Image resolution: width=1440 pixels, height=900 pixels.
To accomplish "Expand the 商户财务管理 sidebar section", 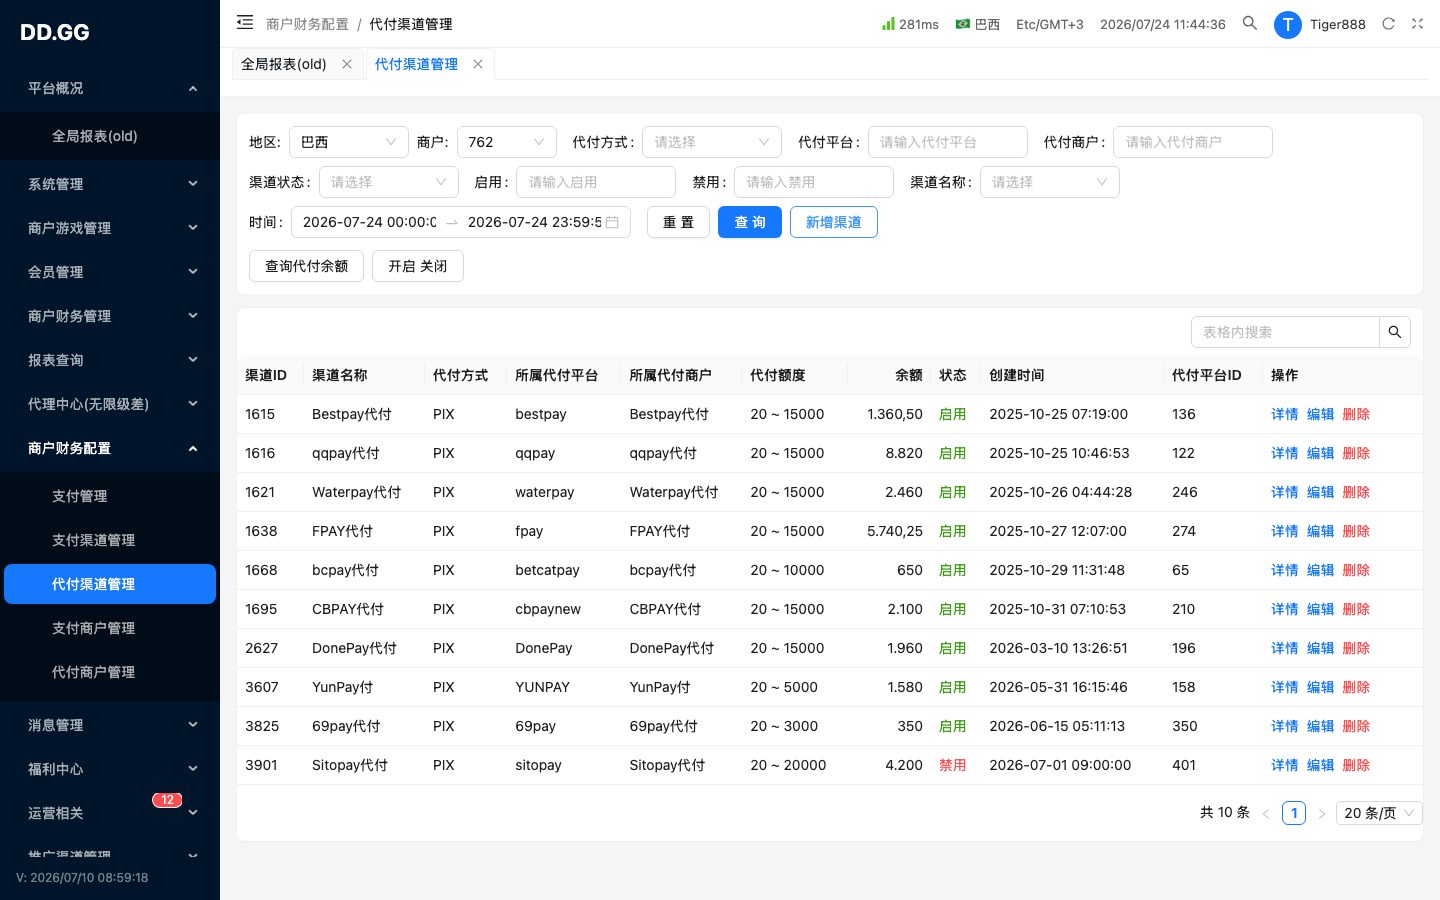I will [110, 316].
